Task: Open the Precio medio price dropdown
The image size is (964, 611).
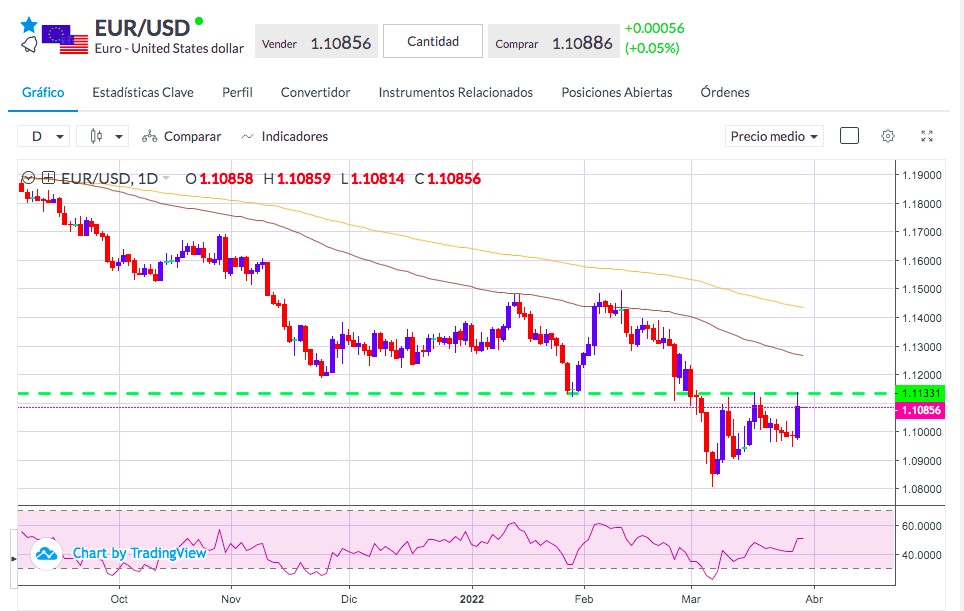Action: click(x=774, y=136)
